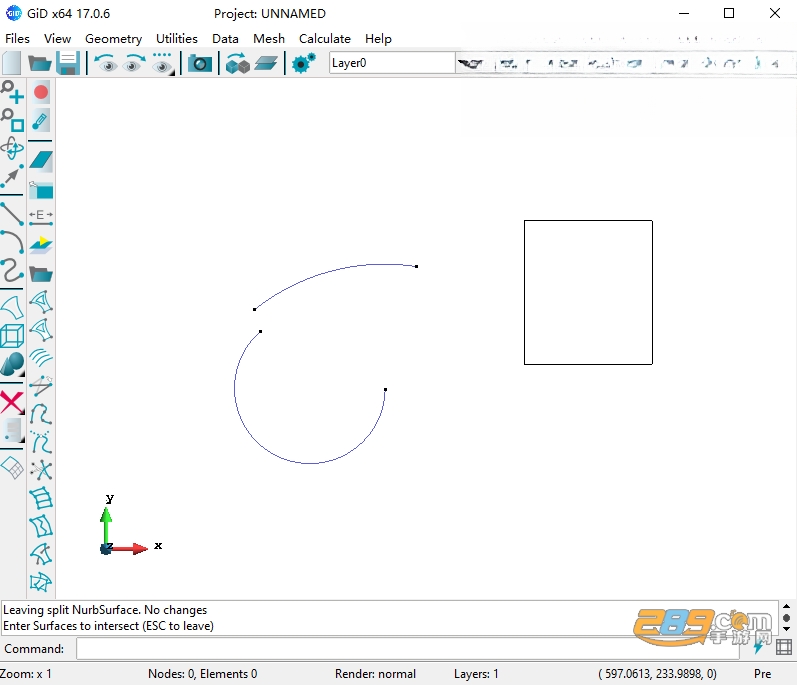
Task: Toggle the dotted eye view options
Action: point(162,64)
